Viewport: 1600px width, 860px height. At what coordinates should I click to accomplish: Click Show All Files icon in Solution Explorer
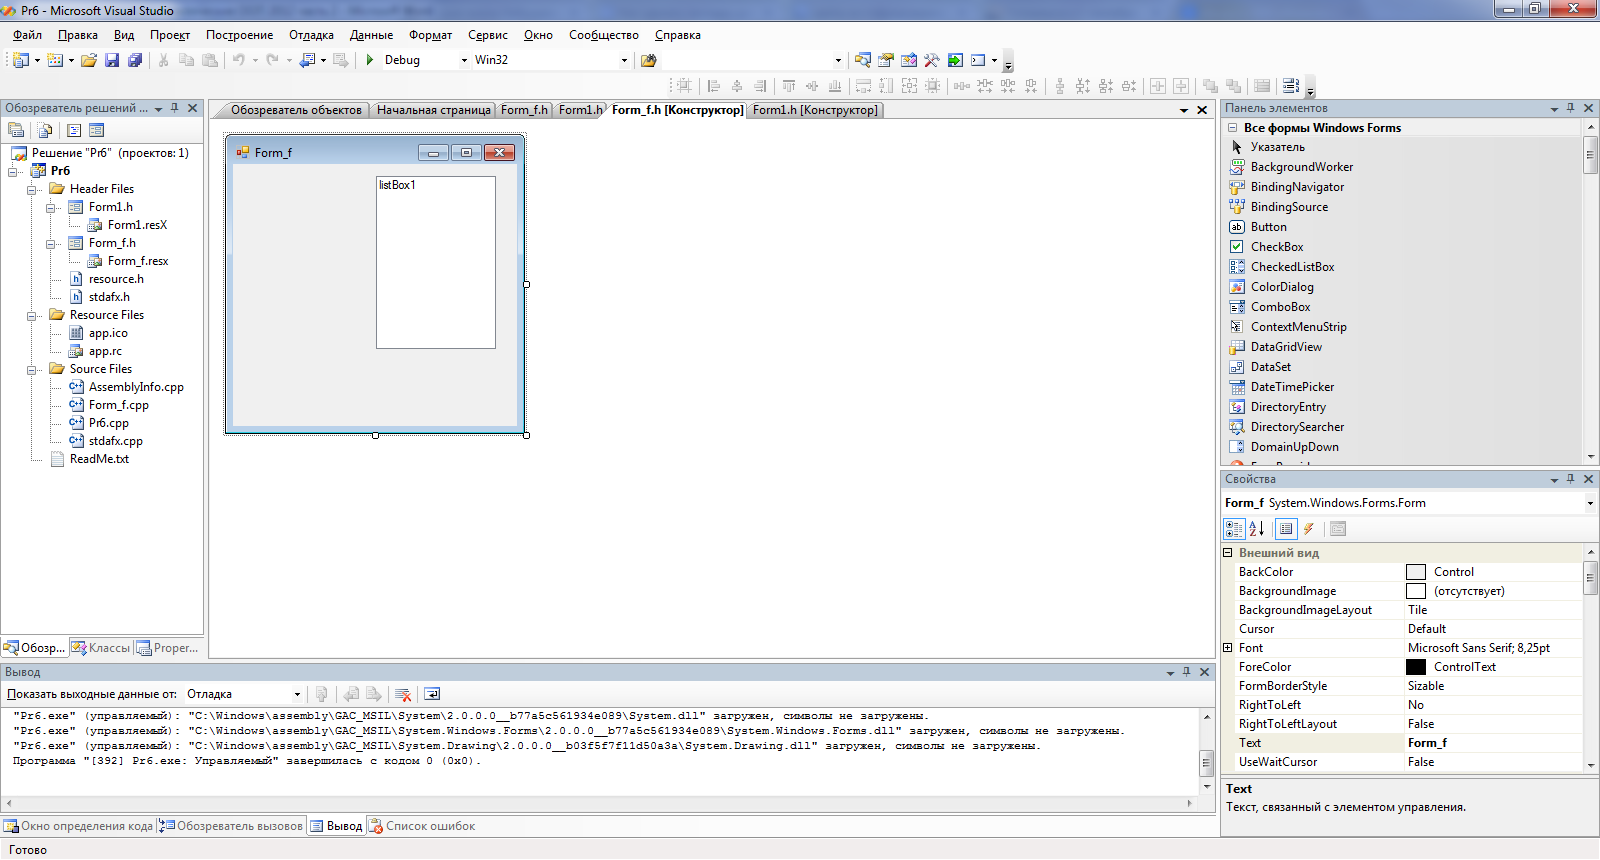click(45, 130)
